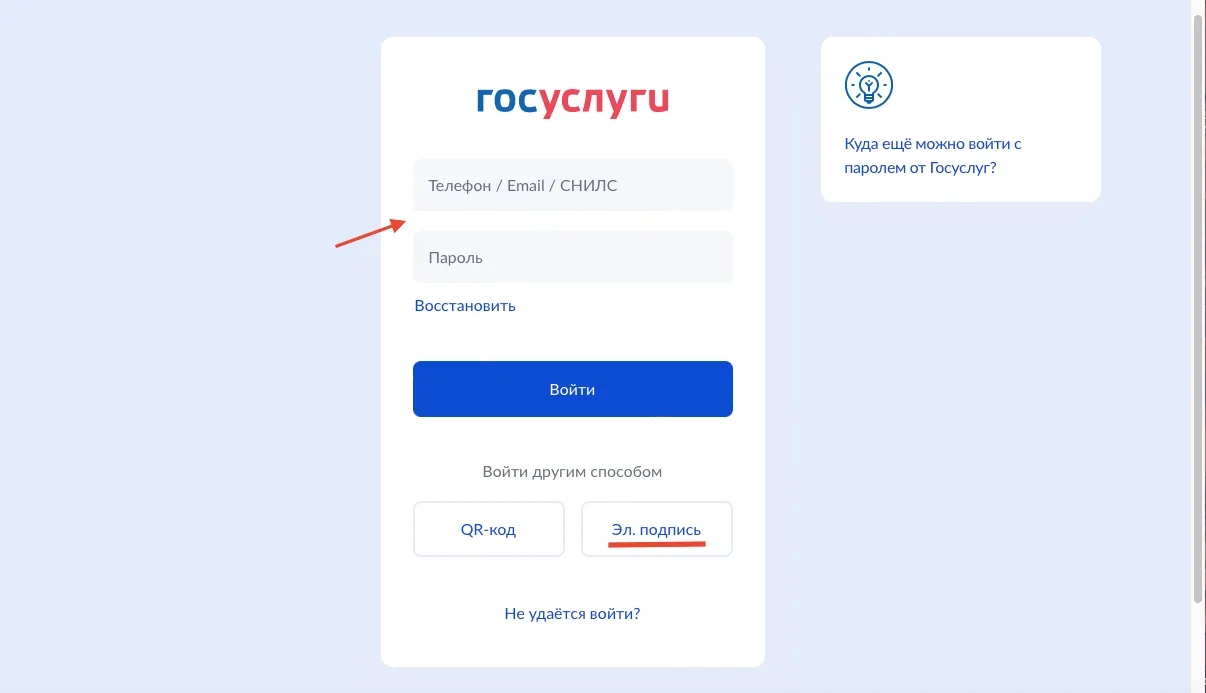Viewport: 1206px width, 693px height.
Task: Open the 'Не удаётся войти?' help link
Action: pyautogui.click(x=572, y=614)
